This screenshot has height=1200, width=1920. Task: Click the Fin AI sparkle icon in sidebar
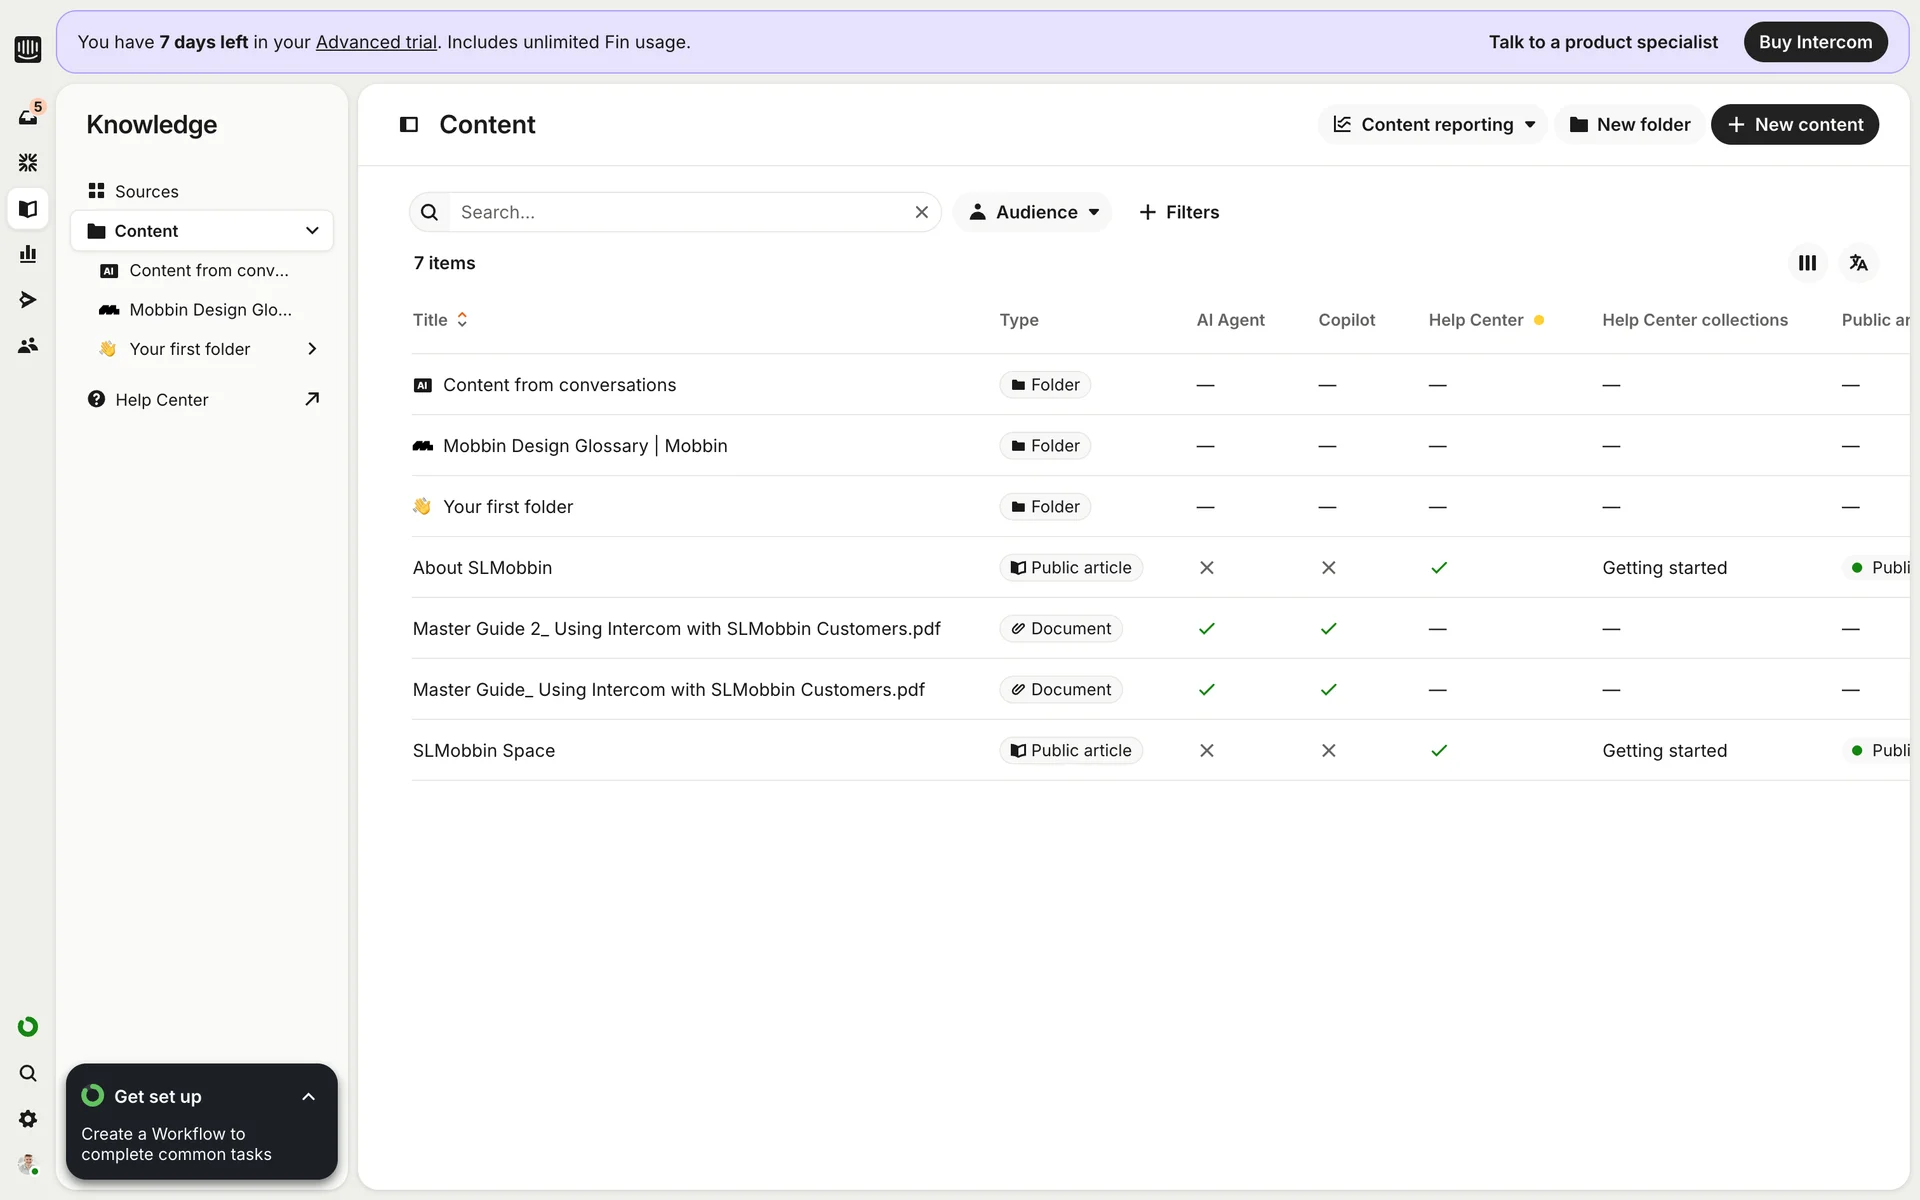point(28,162)
